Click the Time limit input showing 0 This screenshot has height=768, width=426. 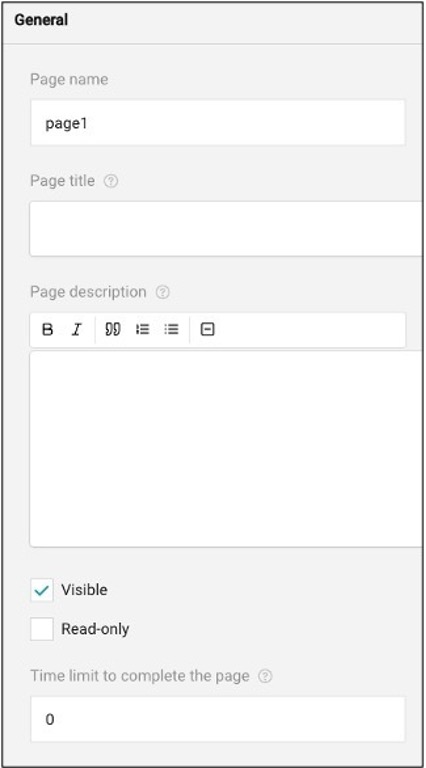point(218,719)
